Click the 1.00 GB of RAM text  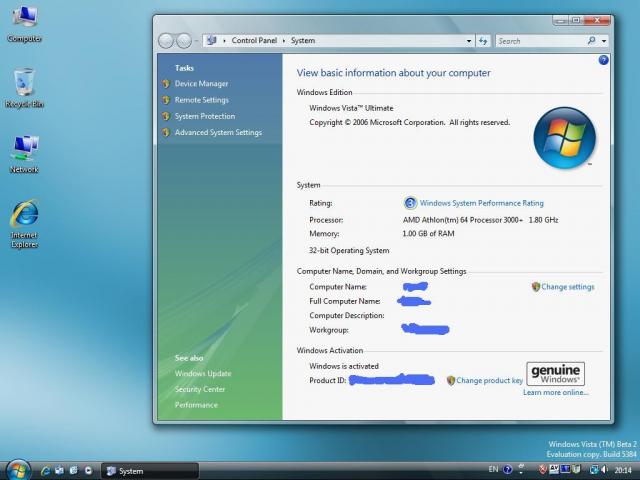pyautogui.click(x=428, y=233)
